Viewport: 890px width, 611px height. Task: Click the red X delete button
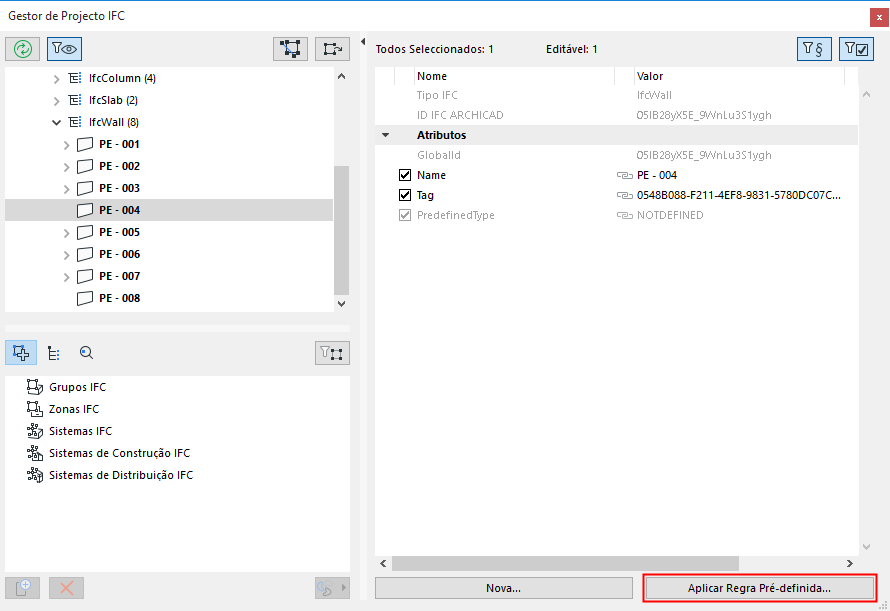click(66, 588)
